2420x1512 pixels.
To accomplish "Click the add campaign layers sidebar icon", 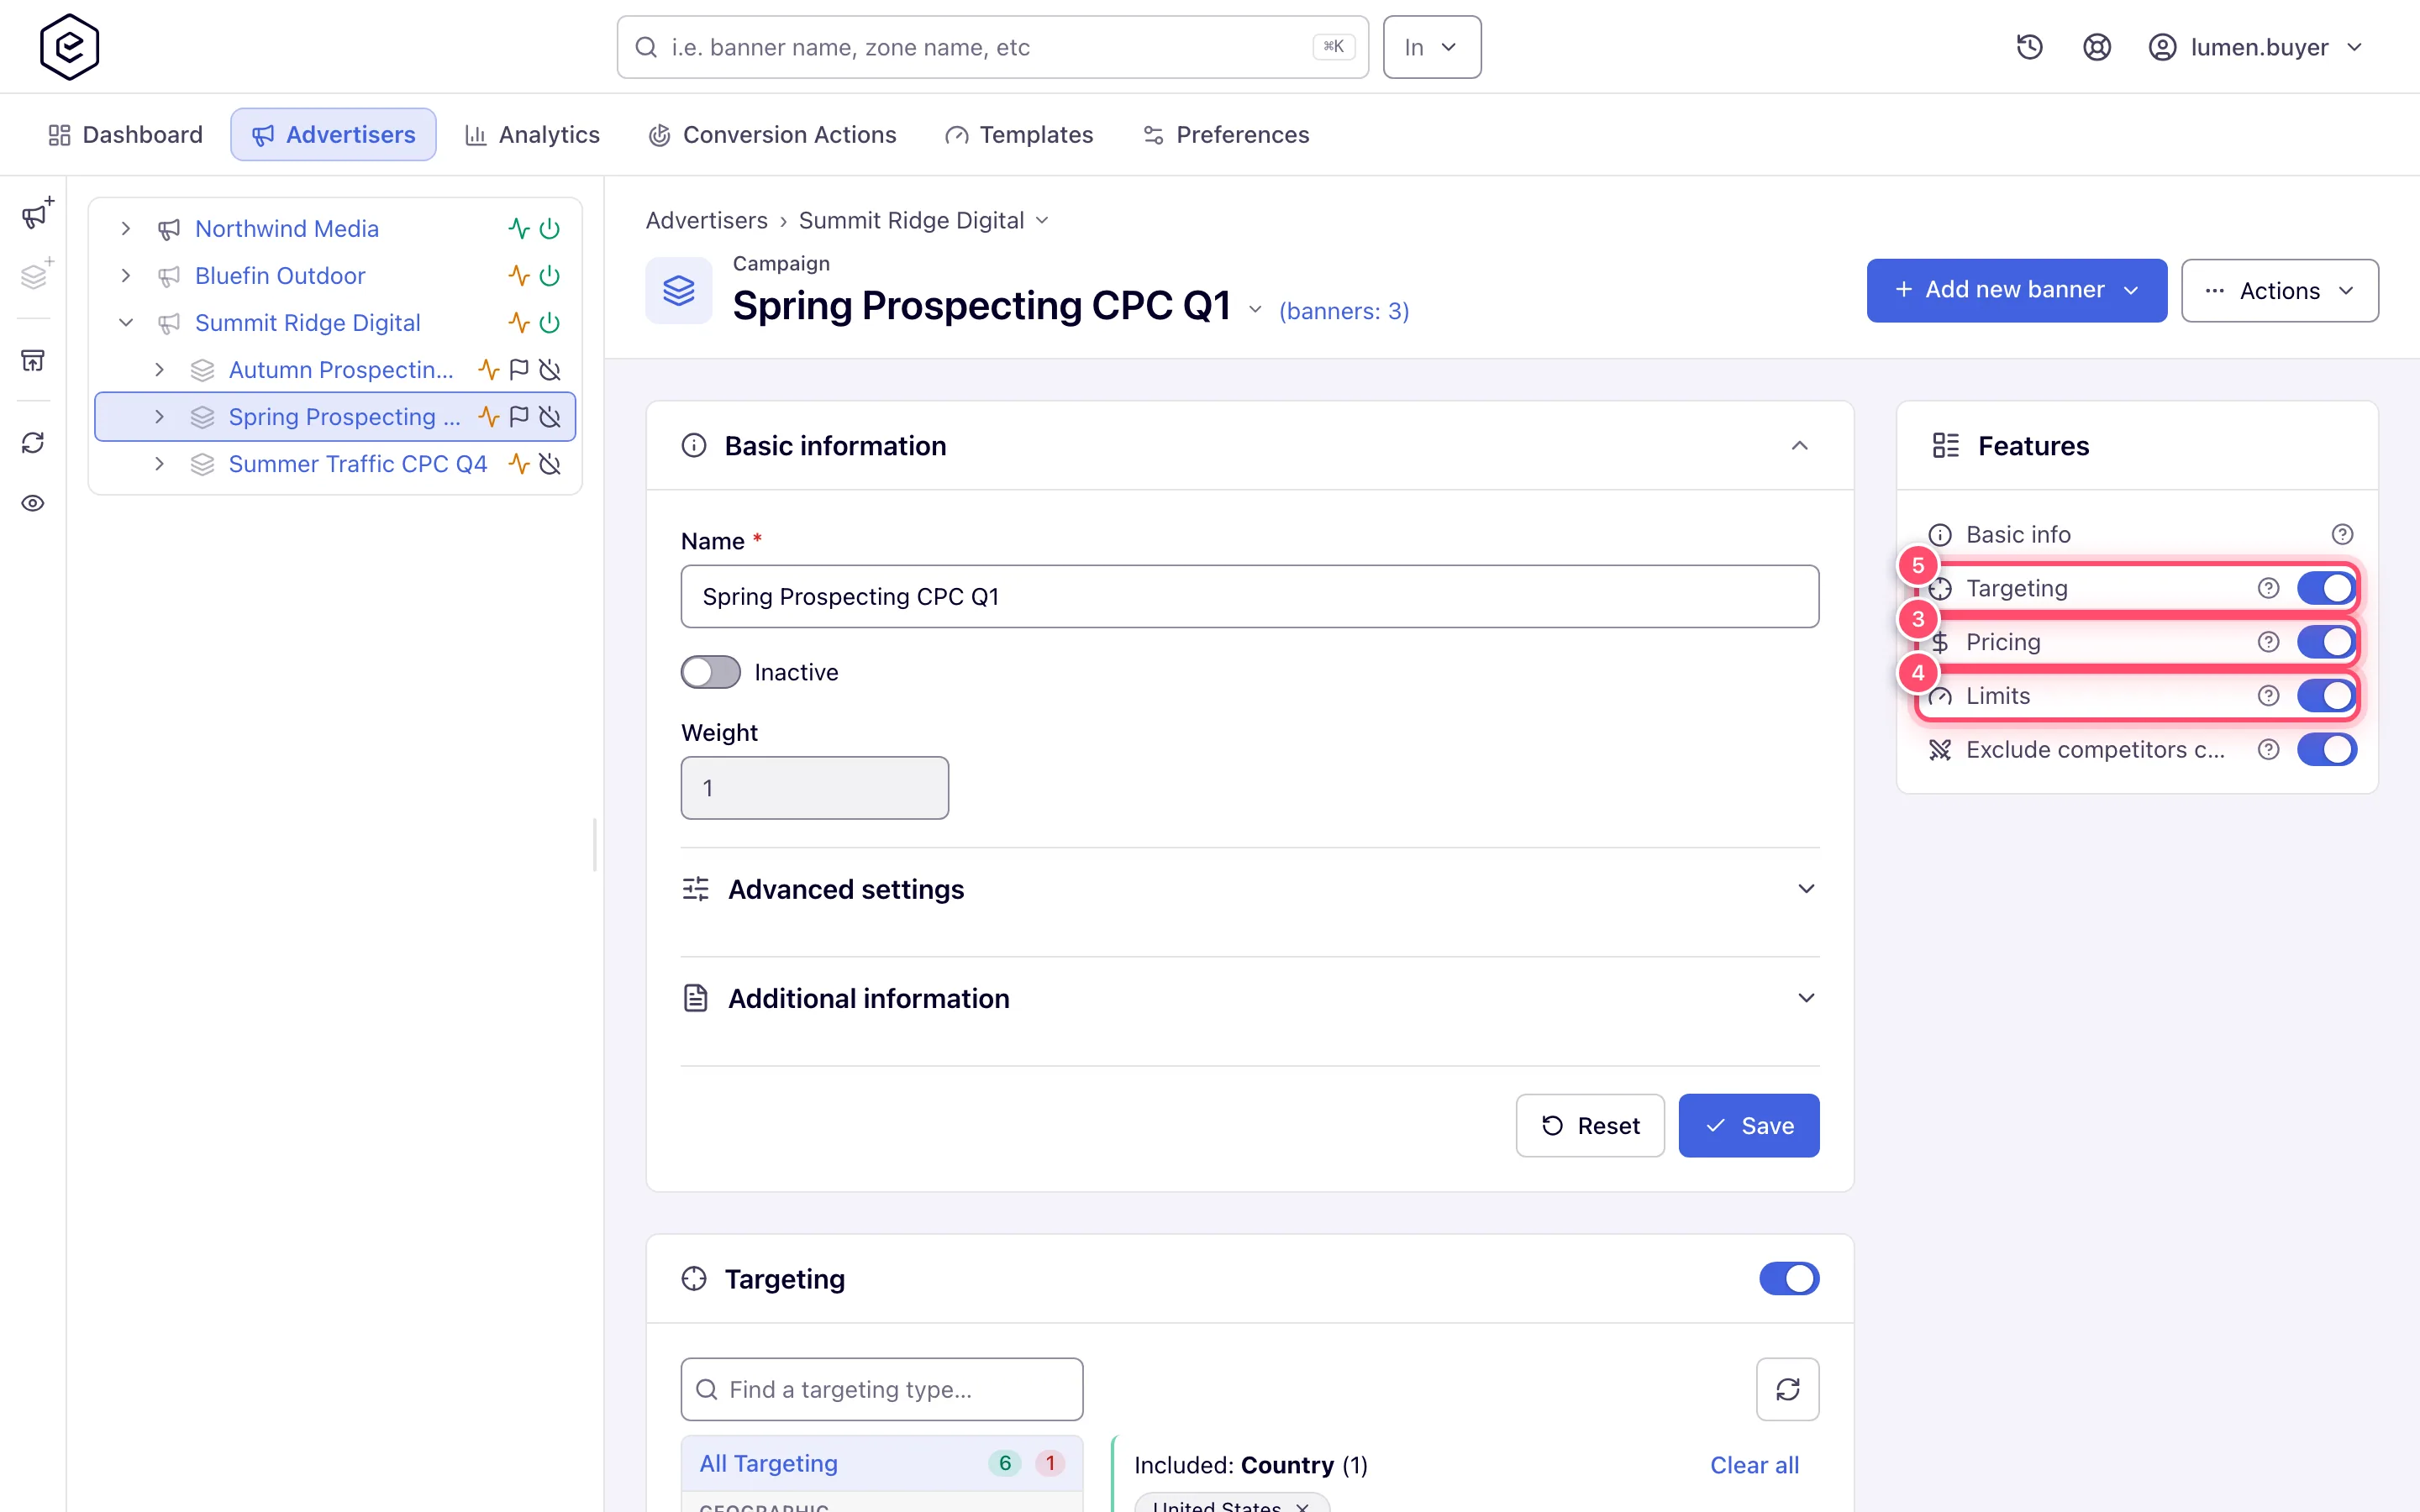I will point(36,273).
